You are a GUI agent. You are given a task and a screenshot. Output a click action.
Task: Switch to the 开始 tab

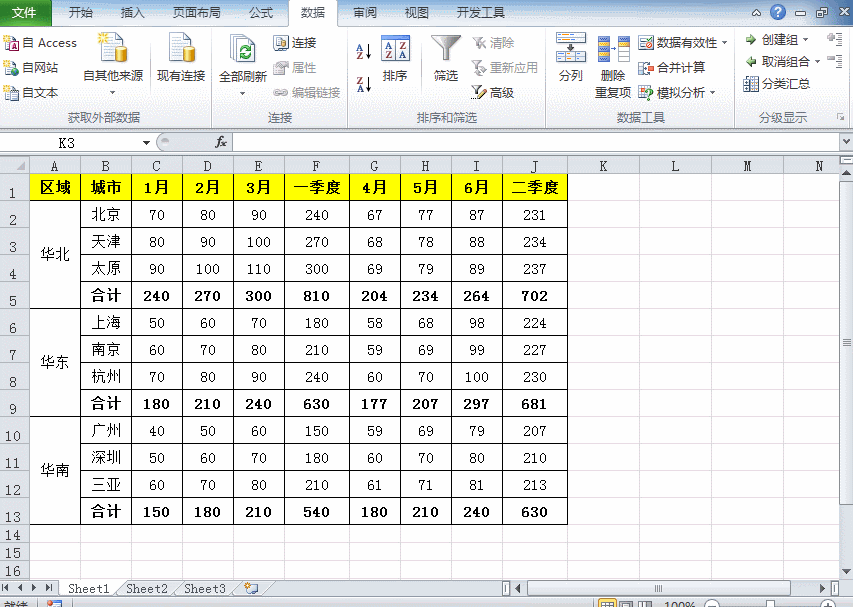tap(81, 13)
